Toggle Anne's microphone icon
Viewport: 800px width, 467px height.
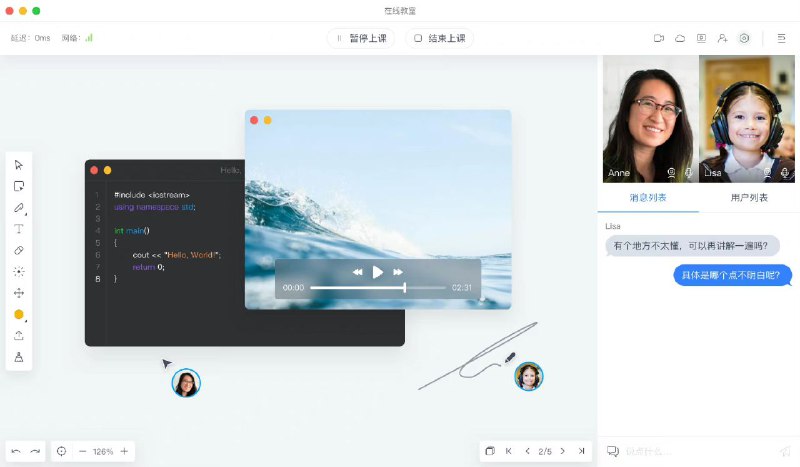[688, 173]
